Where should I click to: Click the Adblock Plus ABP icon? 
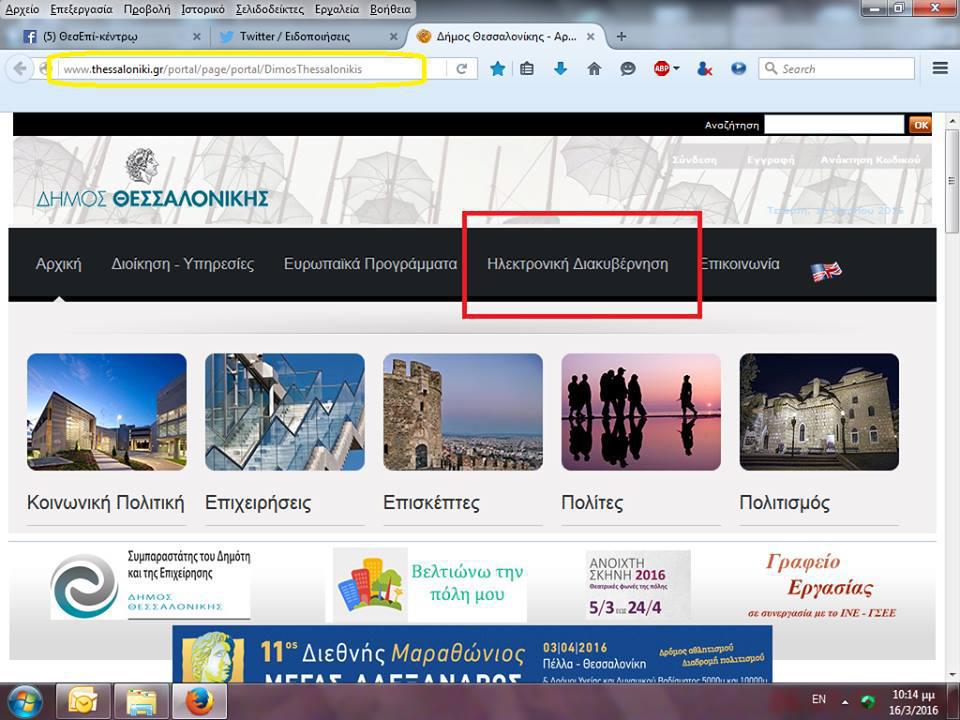[661, 69]
